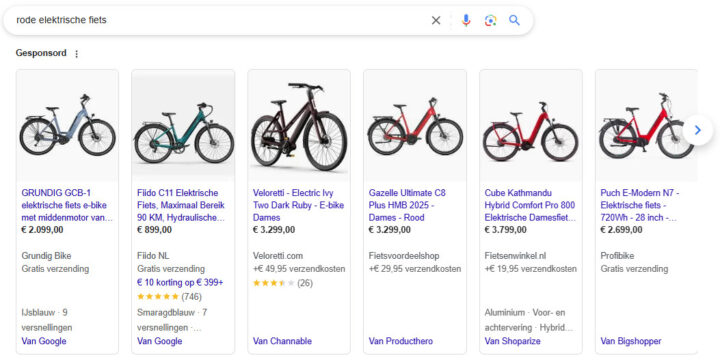720x362 pixels.
Task: Click the price € 2.099,00
Action: (x=42, y=230)
